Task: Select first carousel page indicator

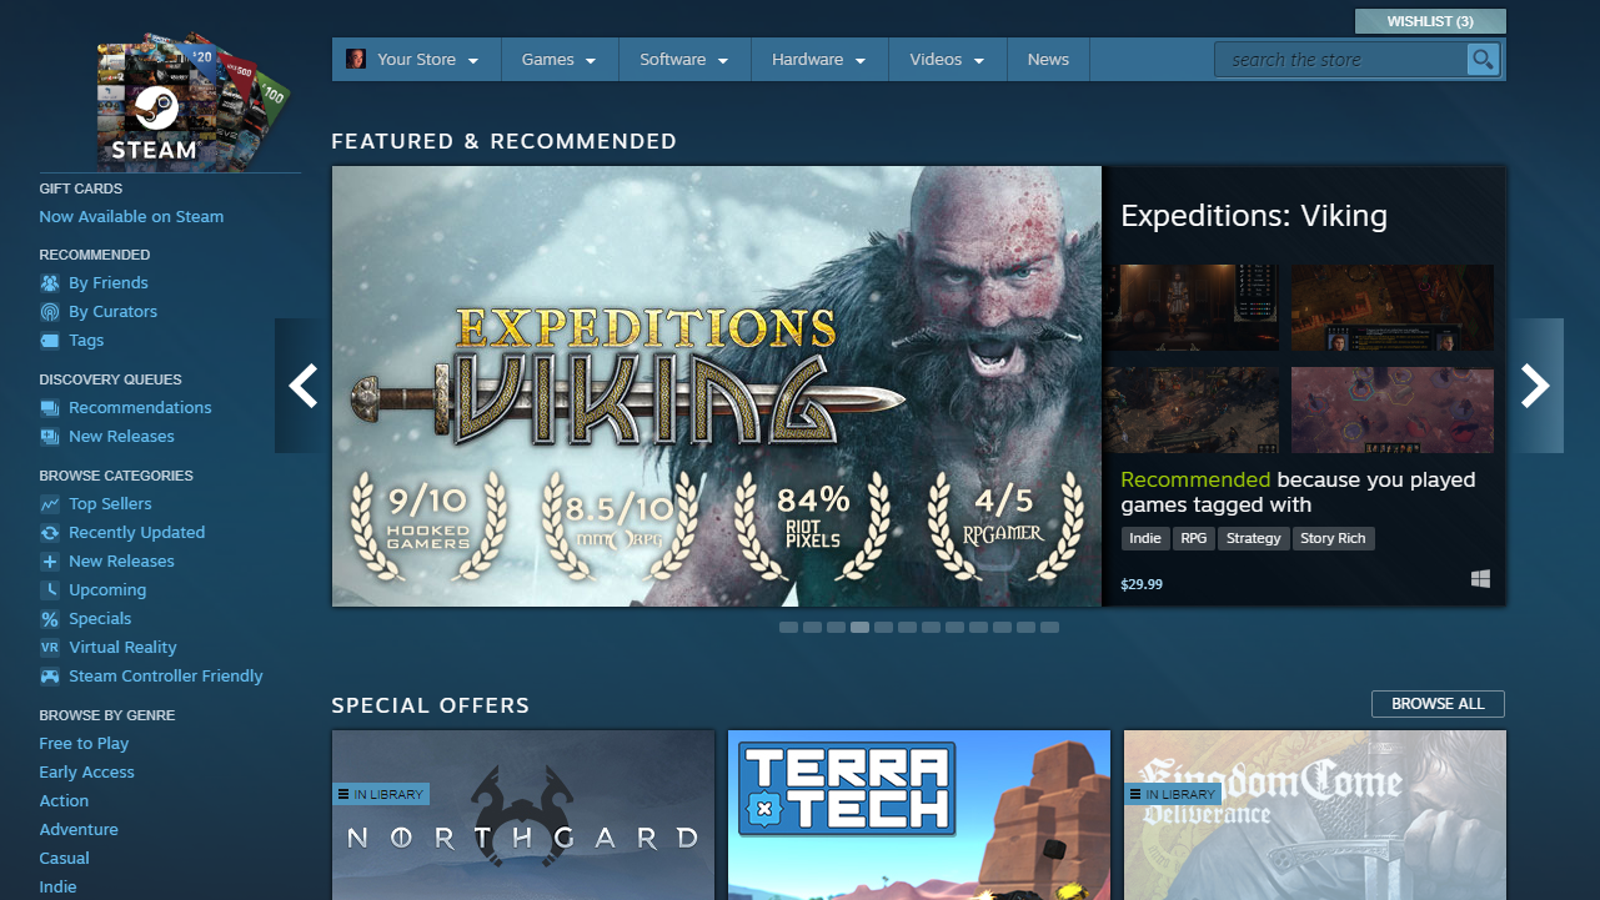Action: click(789, 628)
